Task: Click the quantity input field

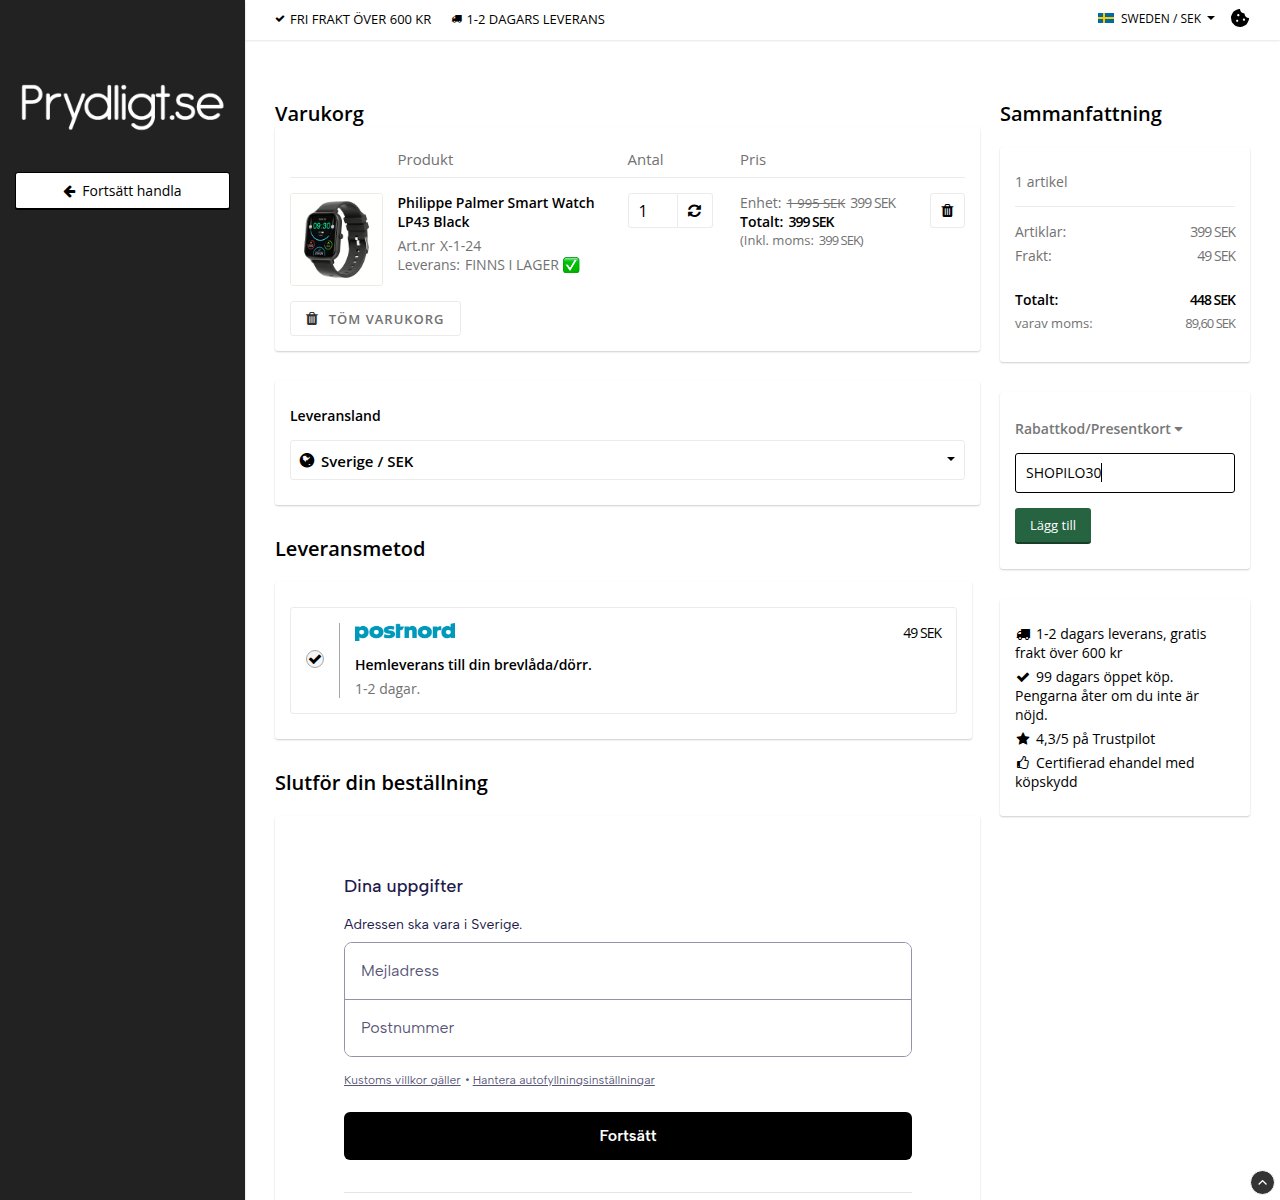Action: [x=653, y=211]
